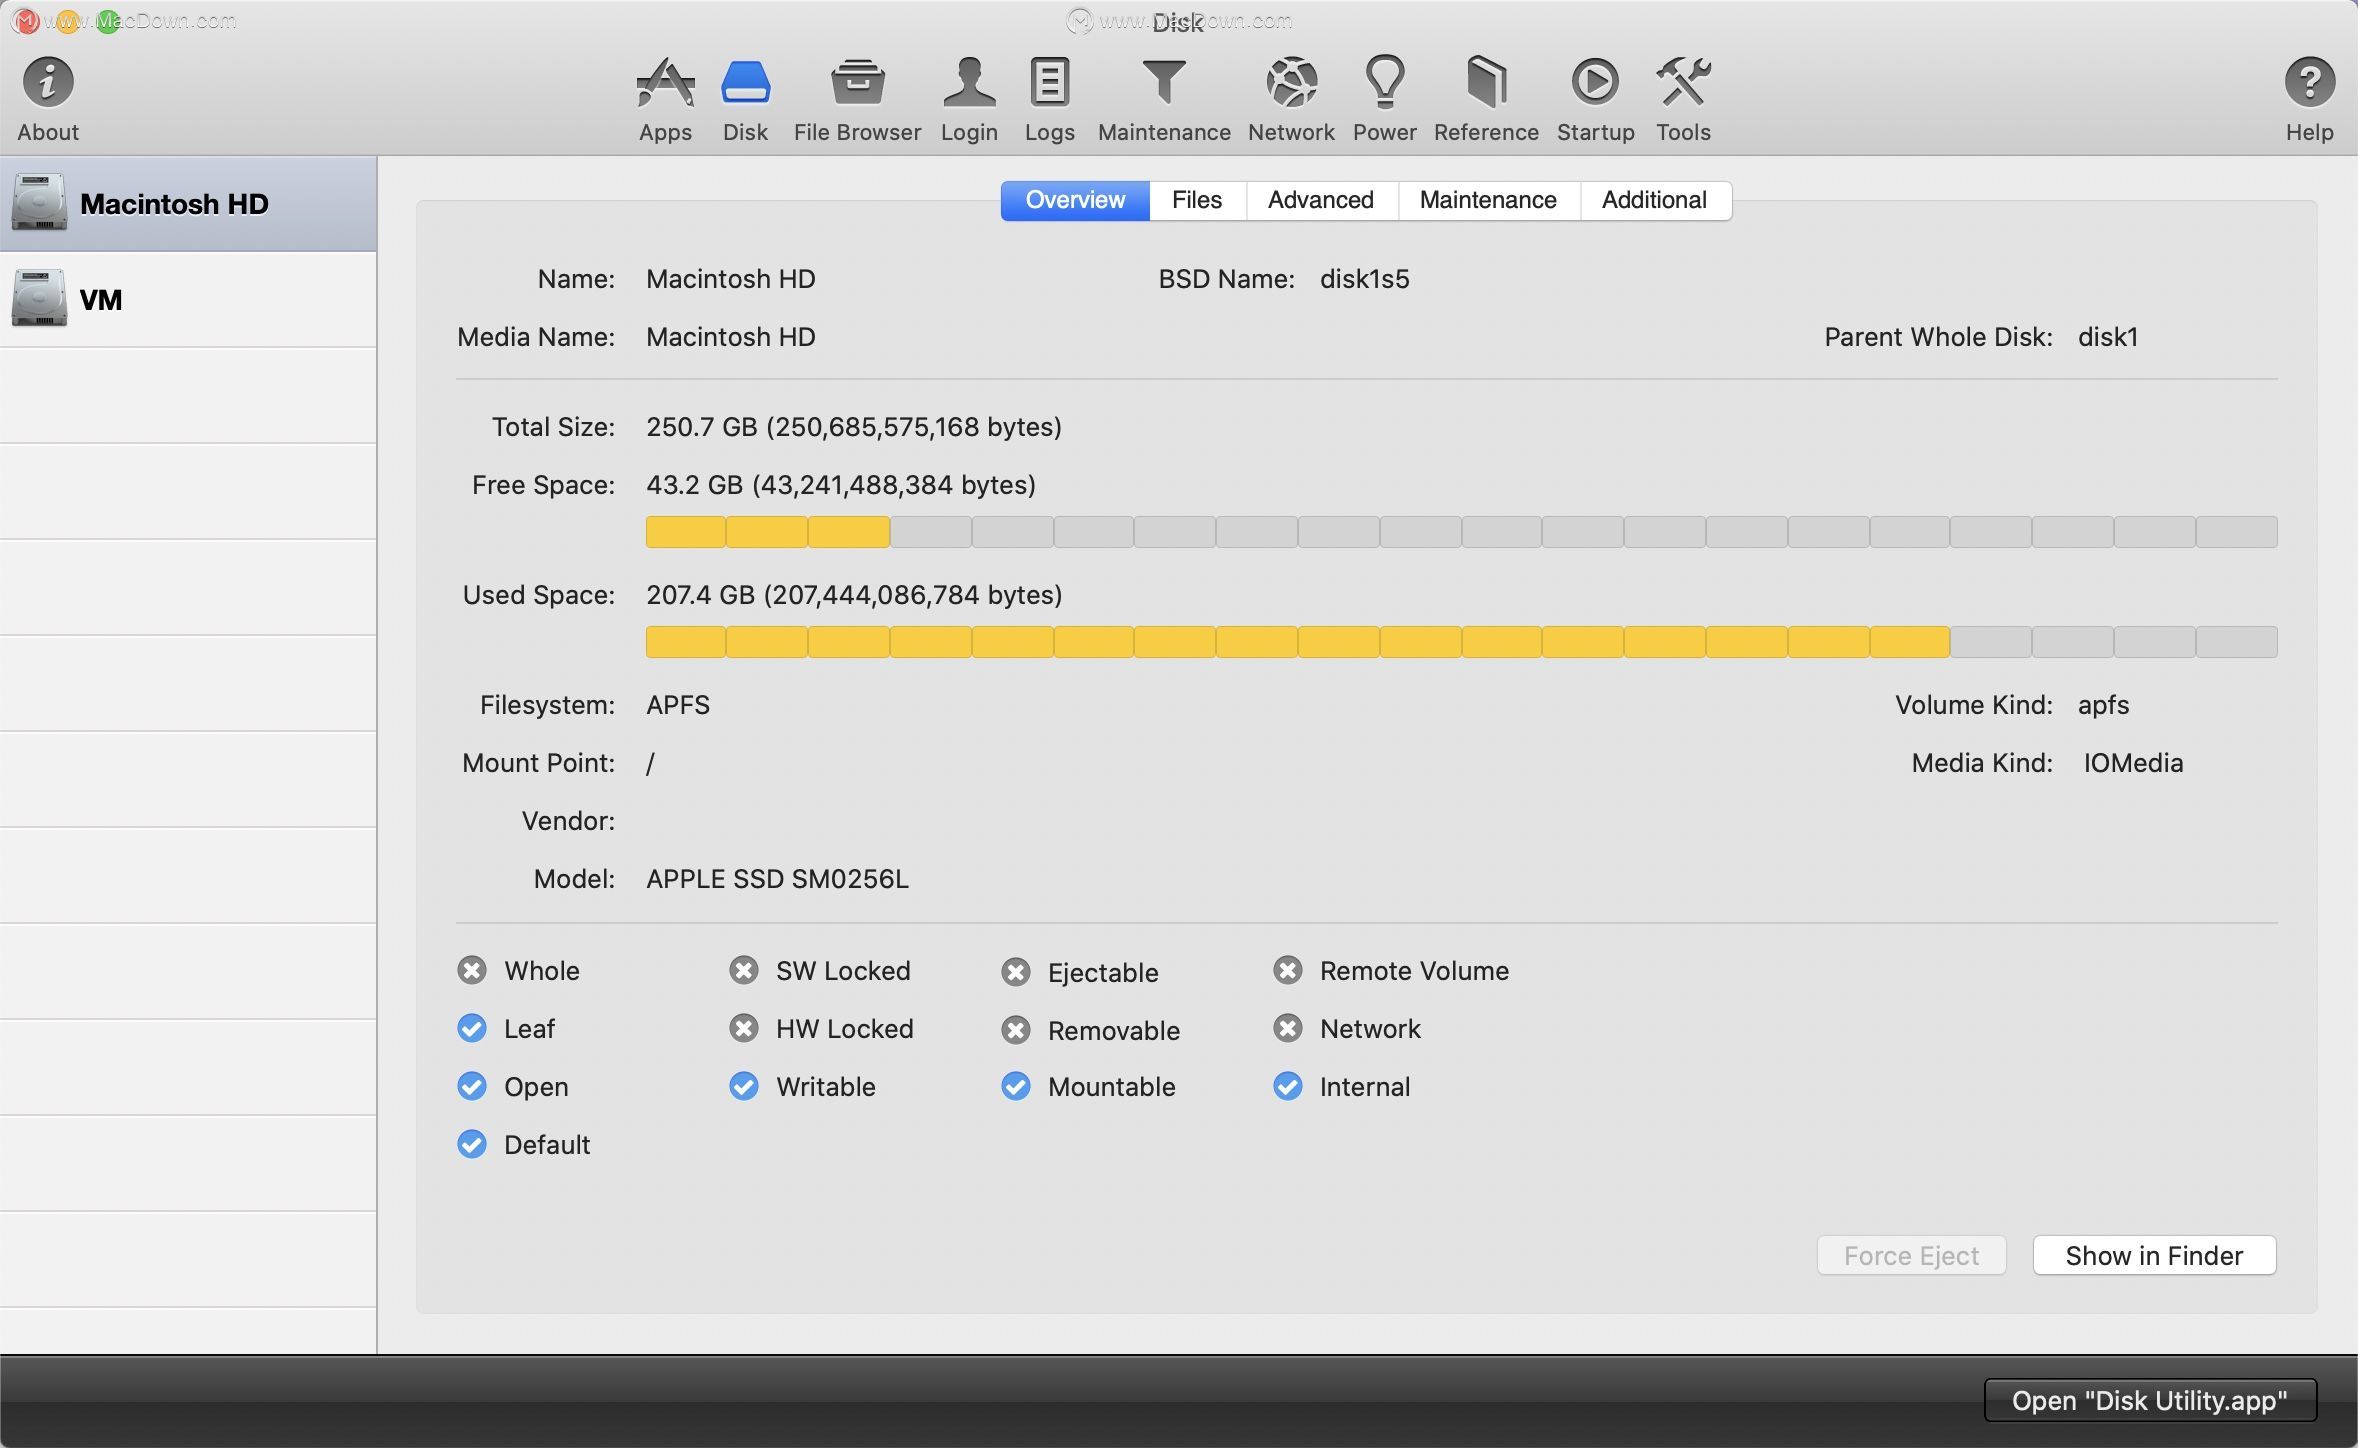Viewport: 2358px width, 1448px height.
Task: Click the total size value 250.7 GB
Action: [854, 427]
